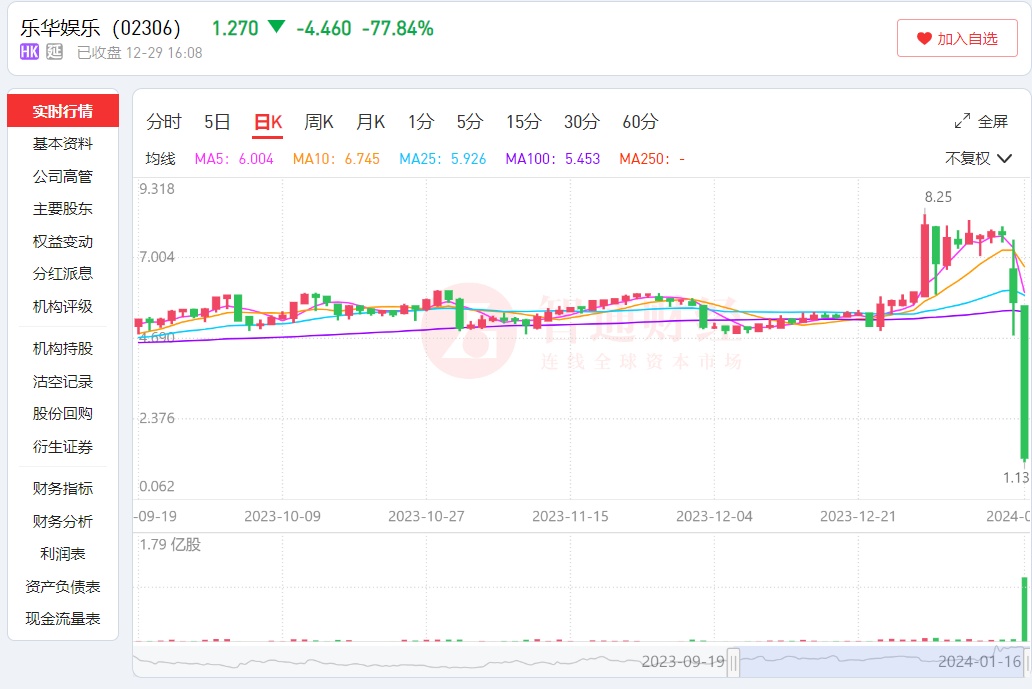
Task: Click the 延 delayed quote badge
Action: pos(55,52)
